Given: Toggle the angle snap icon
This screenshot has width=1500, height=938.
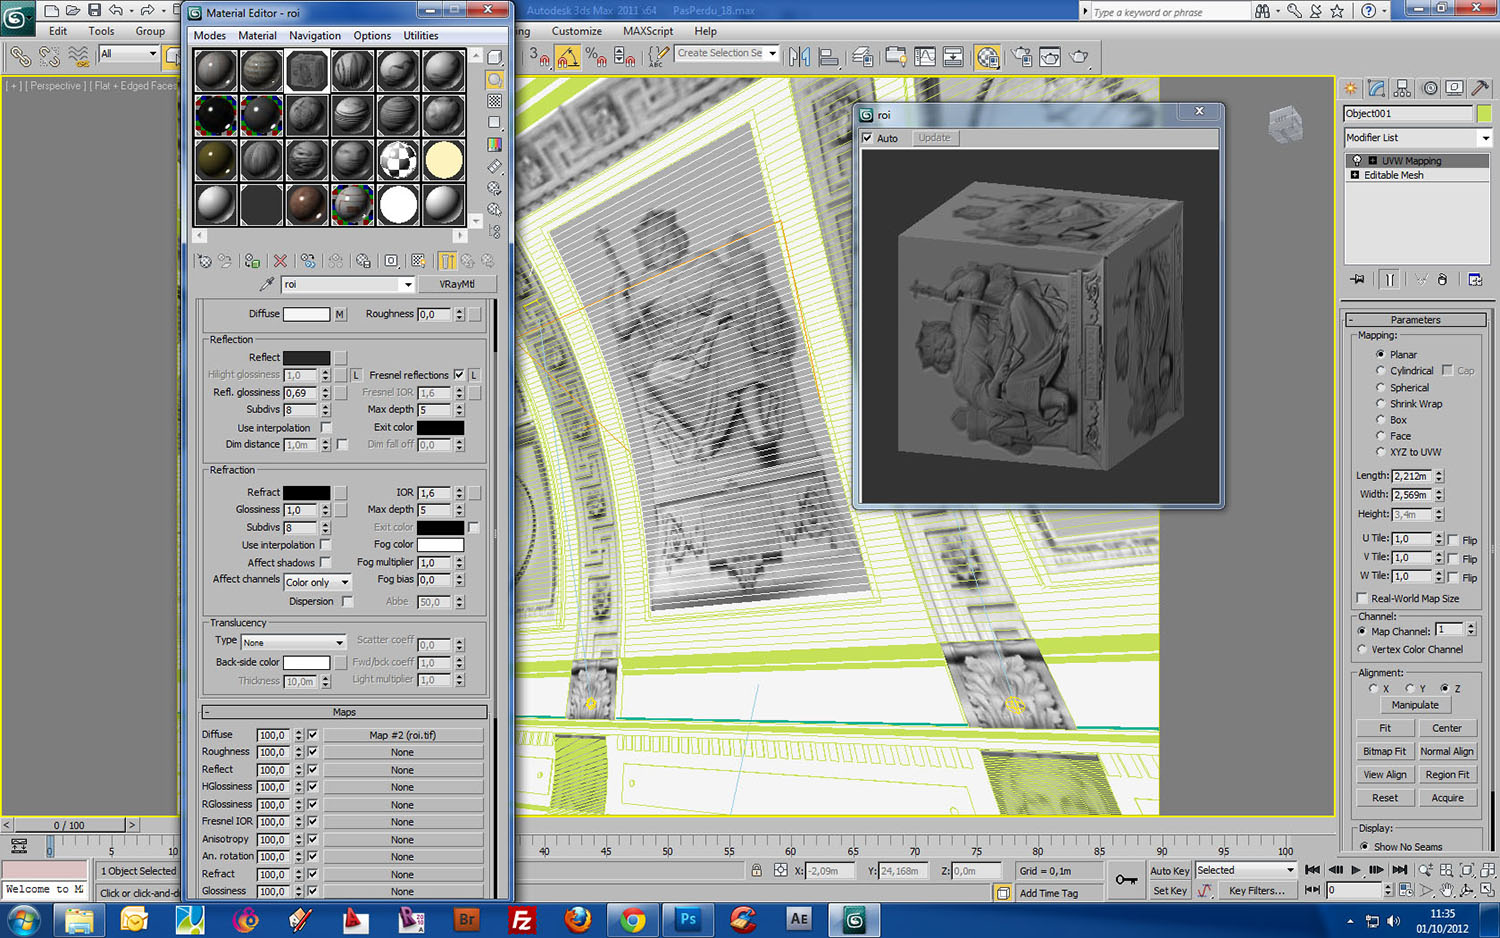Looking at the screenshot, I should pos(568,58).
